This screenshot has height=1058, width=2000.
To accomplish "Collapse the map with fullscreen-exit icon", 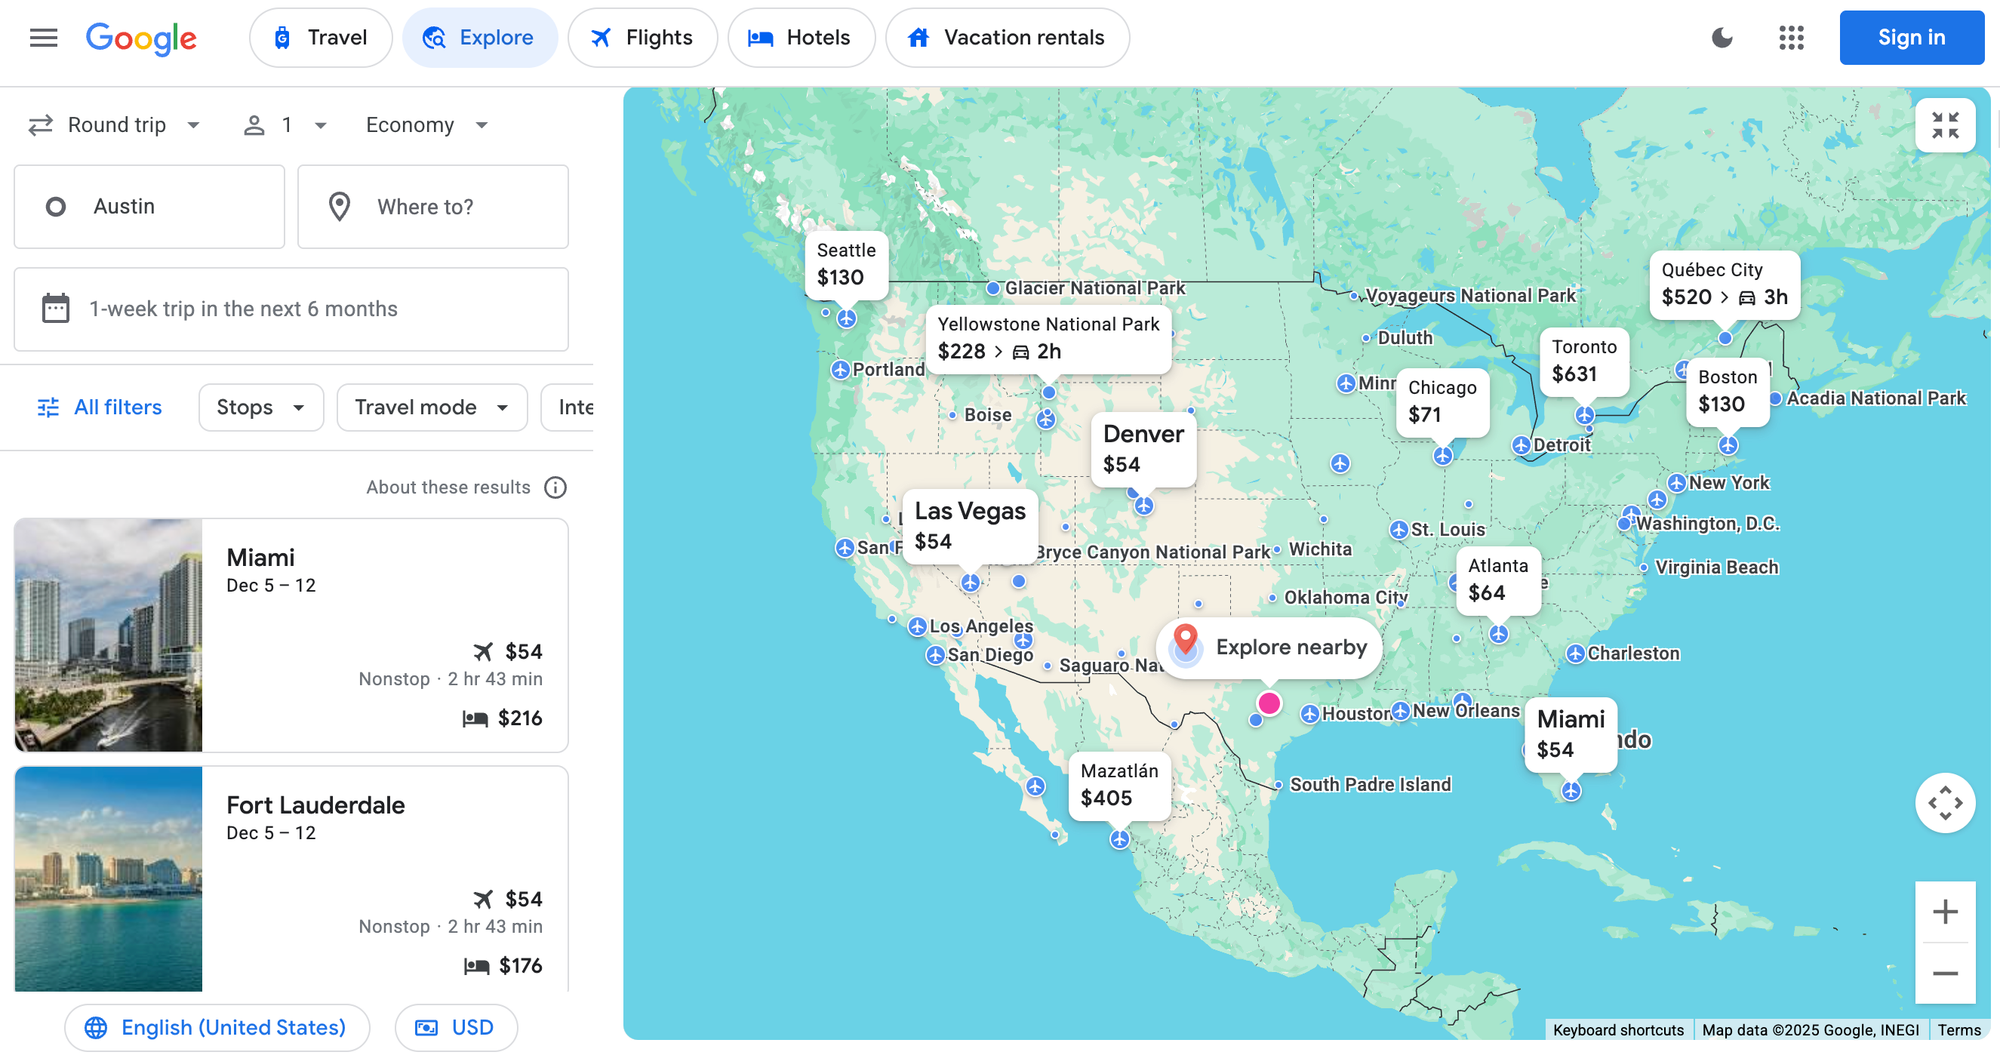I will coord(1945,125).
